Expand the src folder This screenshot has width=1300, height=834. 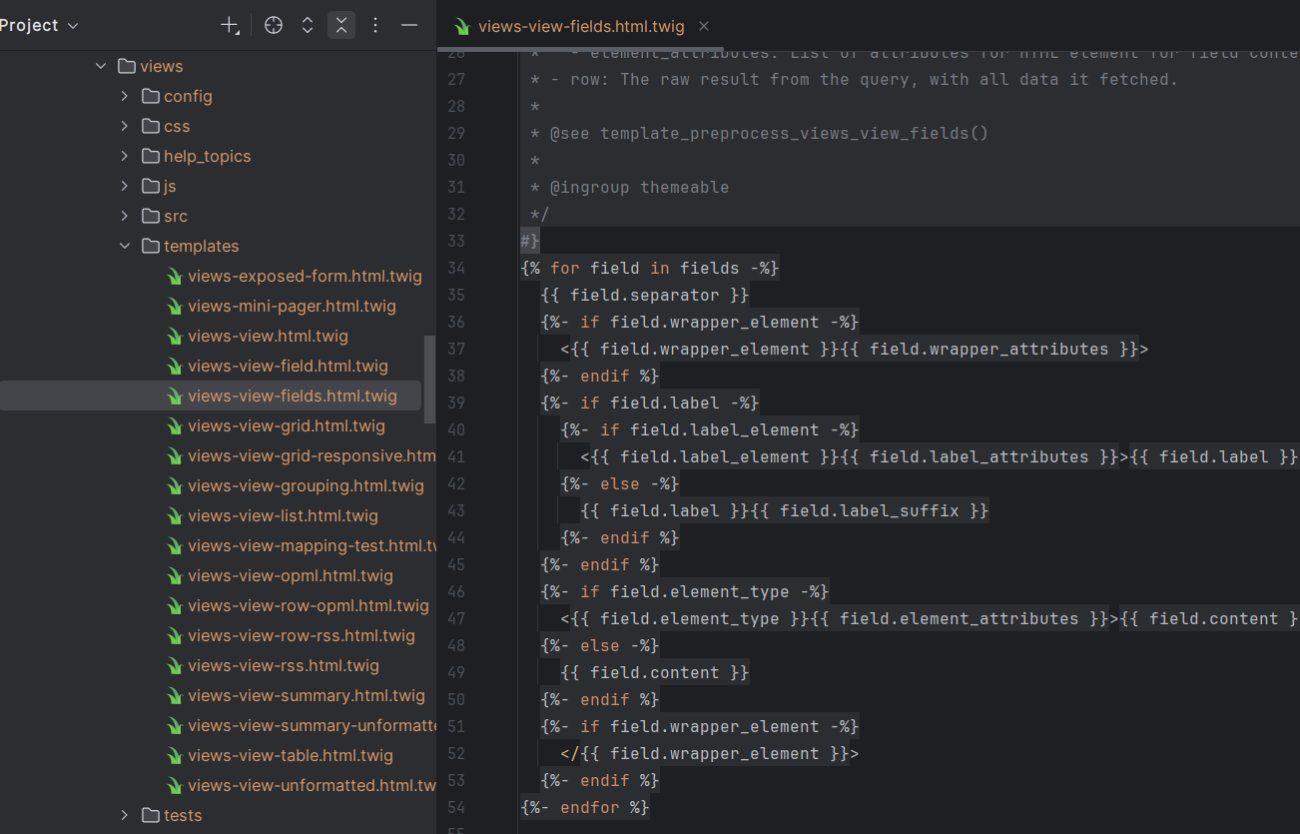(124, 216)
